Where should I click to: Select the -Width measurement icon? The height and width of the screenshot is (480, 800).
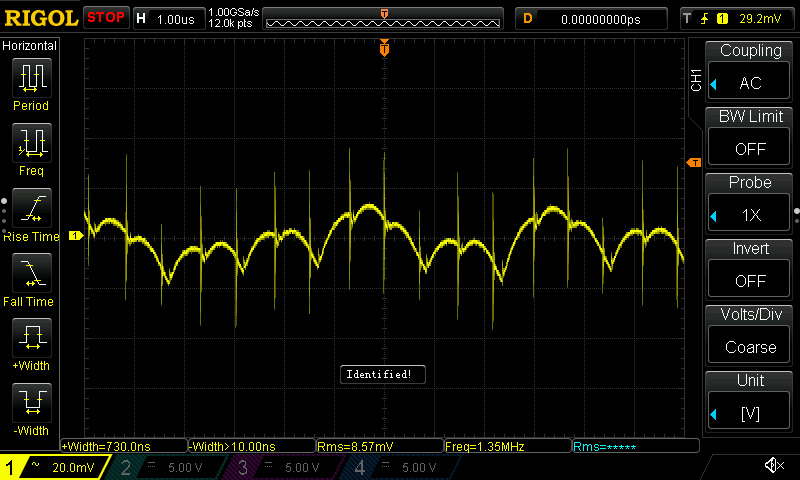pyautogui.click(x=31, y=407)
